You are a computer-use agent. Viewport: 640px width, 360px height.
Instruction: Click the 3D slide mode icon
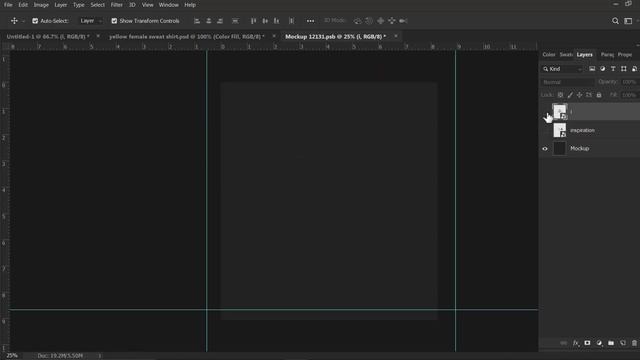392,21
